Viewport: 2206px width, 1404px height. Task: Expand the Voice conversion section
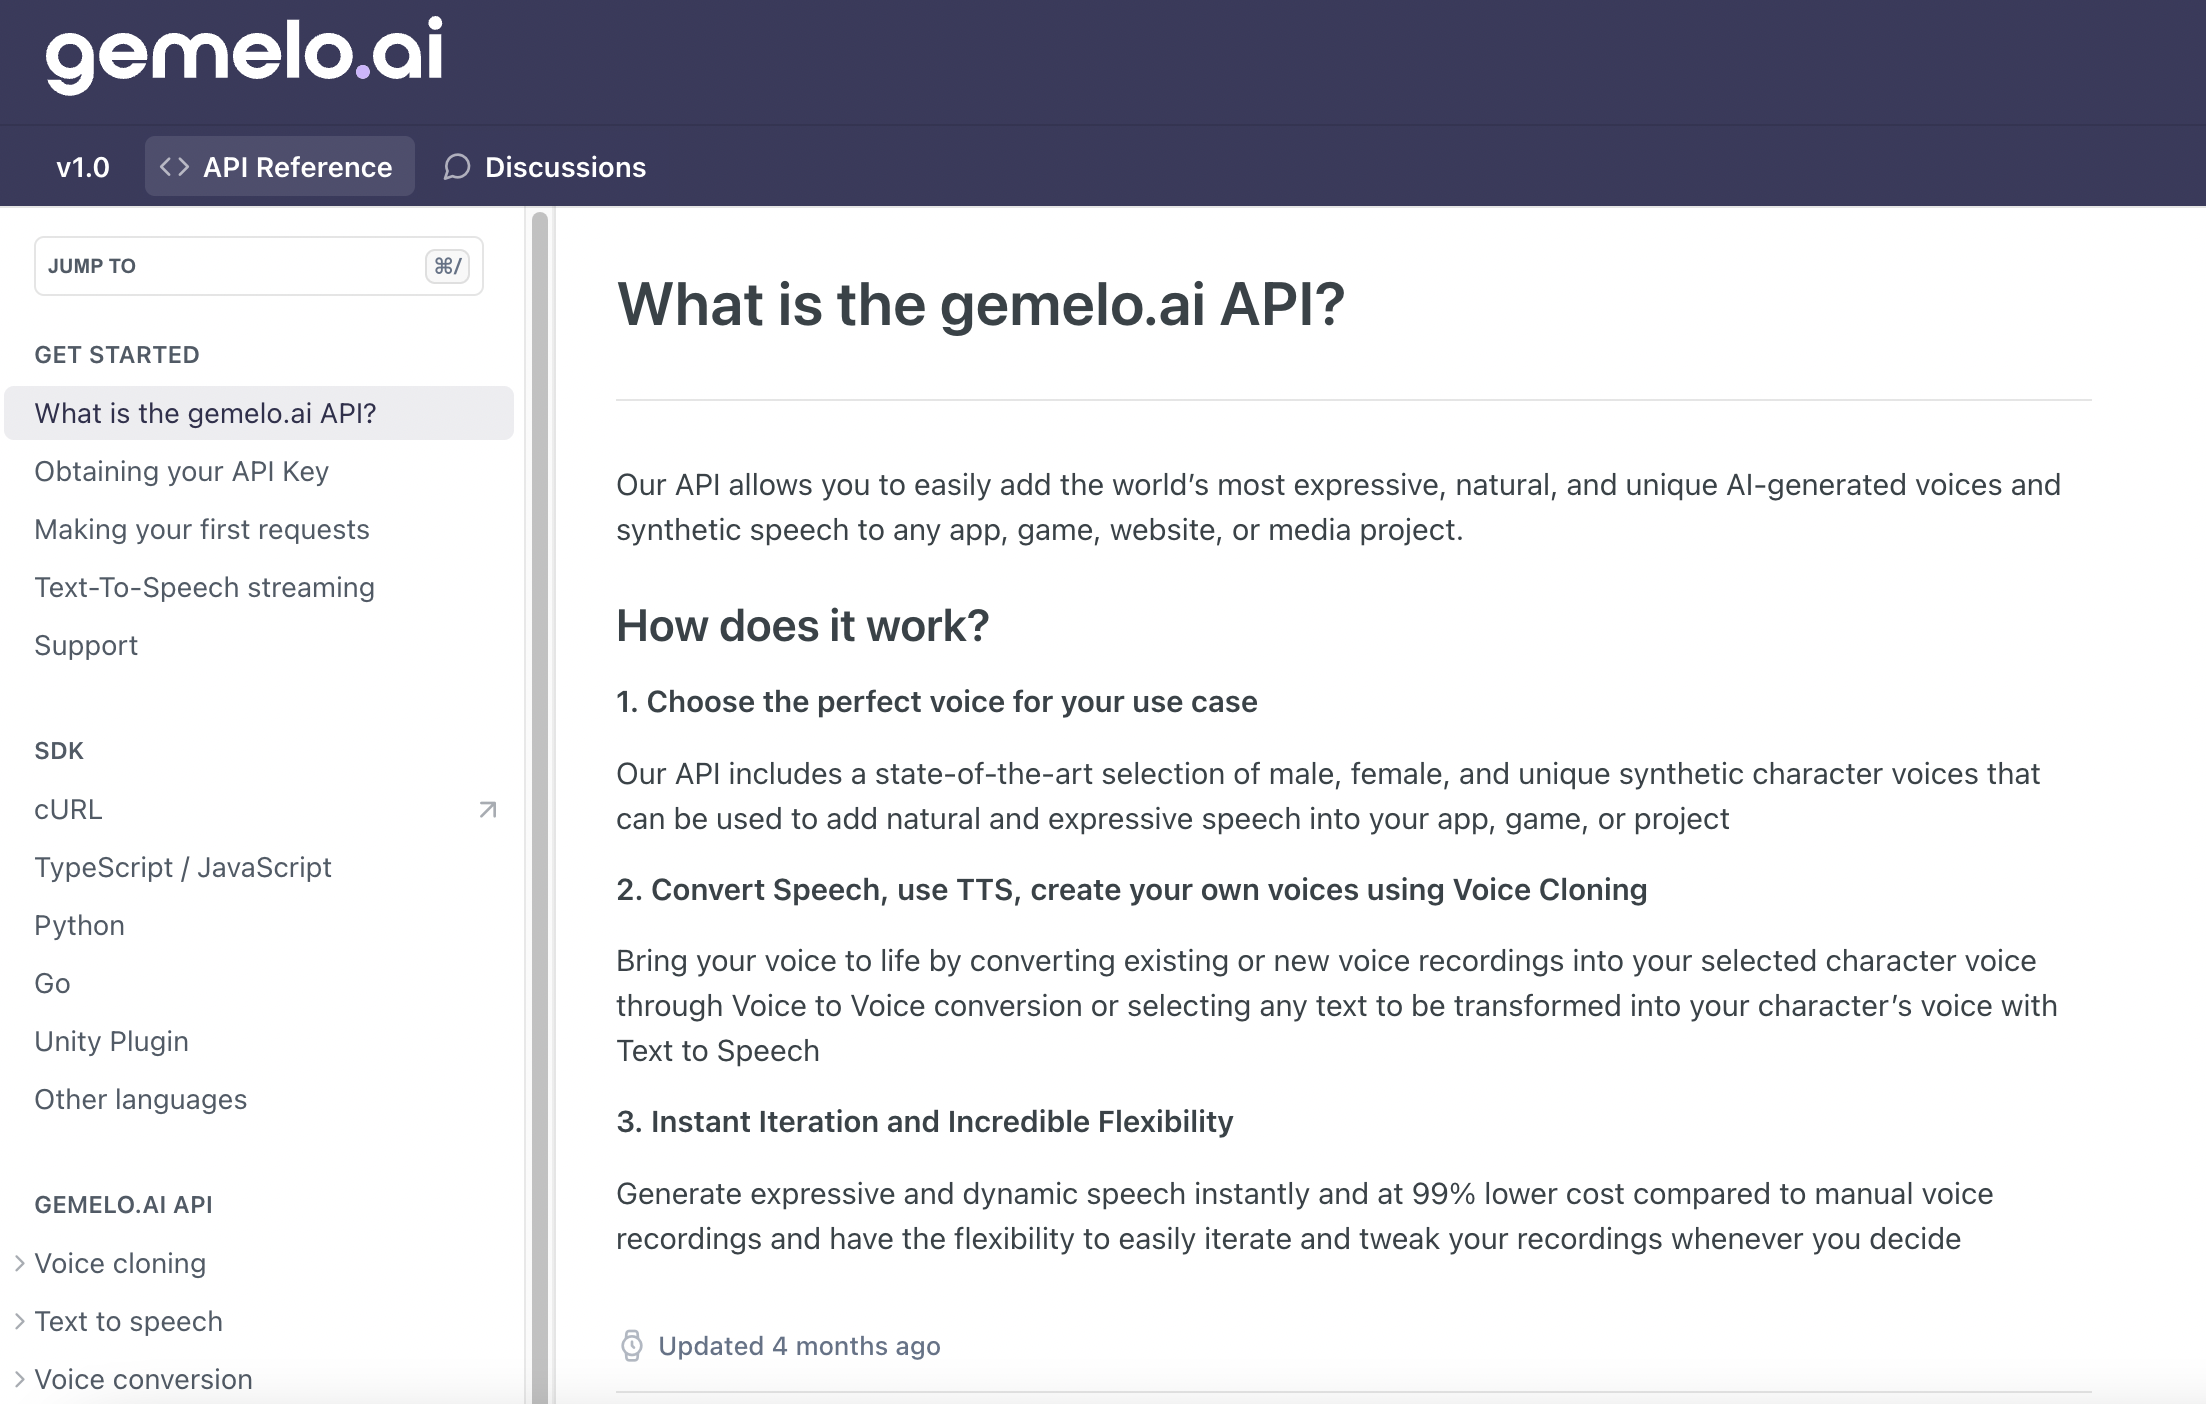20,1380
